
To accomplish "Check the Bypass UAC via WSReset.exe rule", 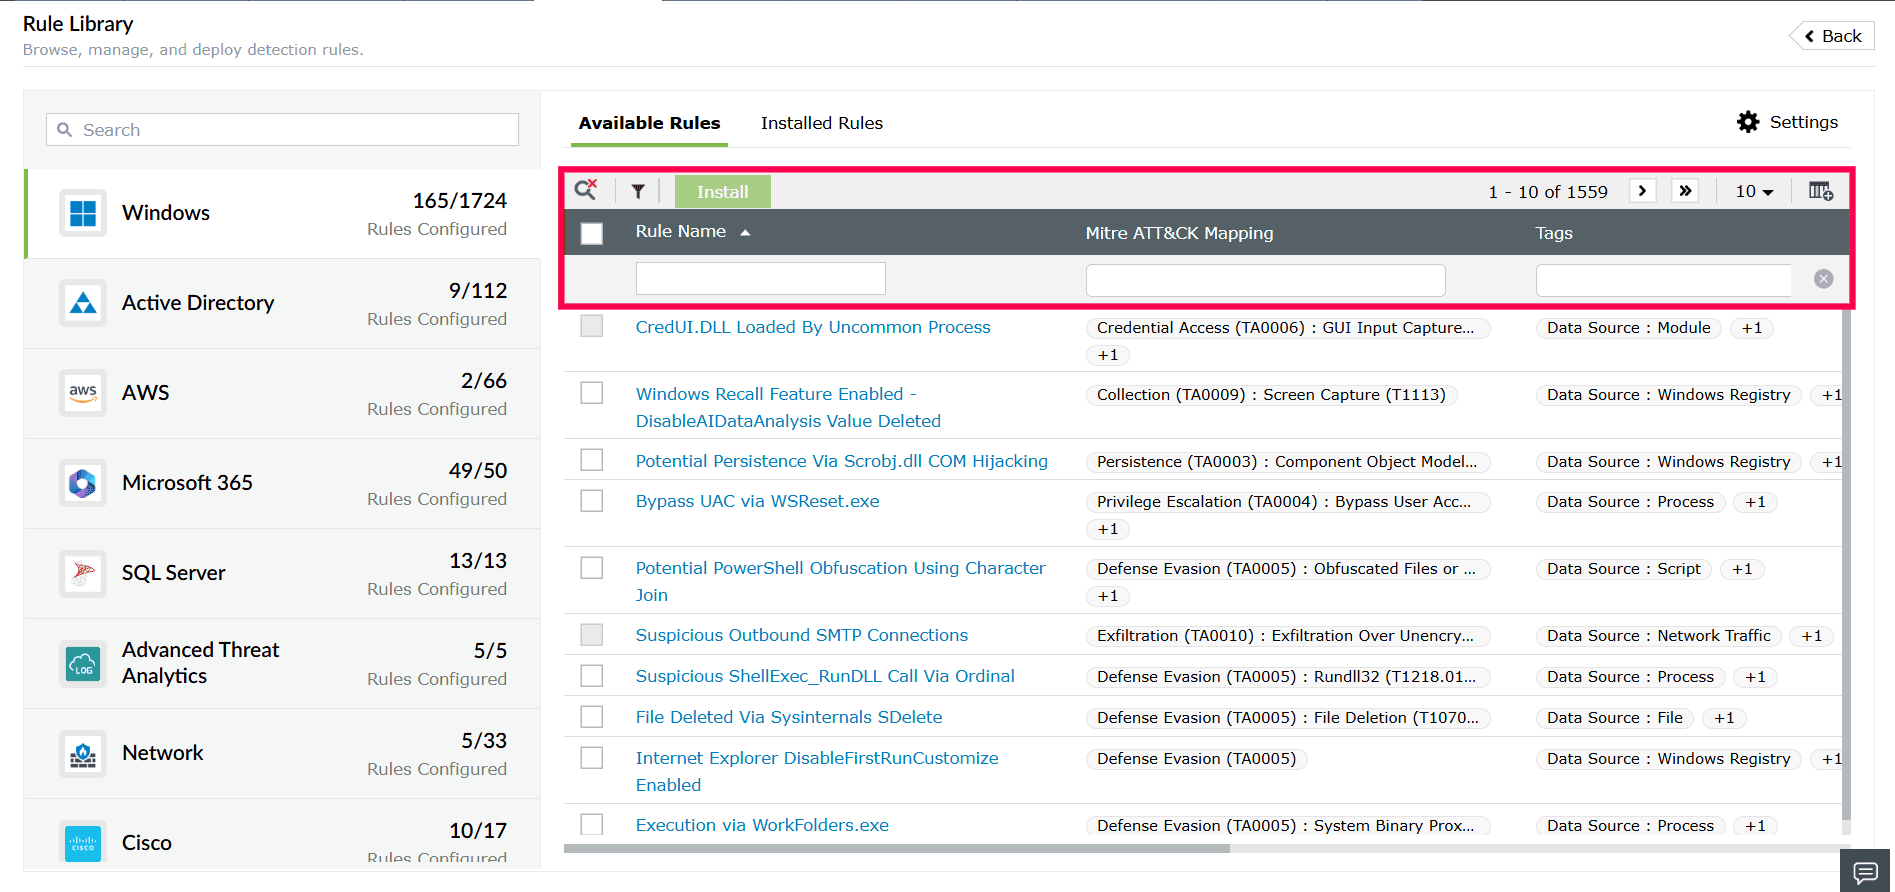I will tap(592, 500).
